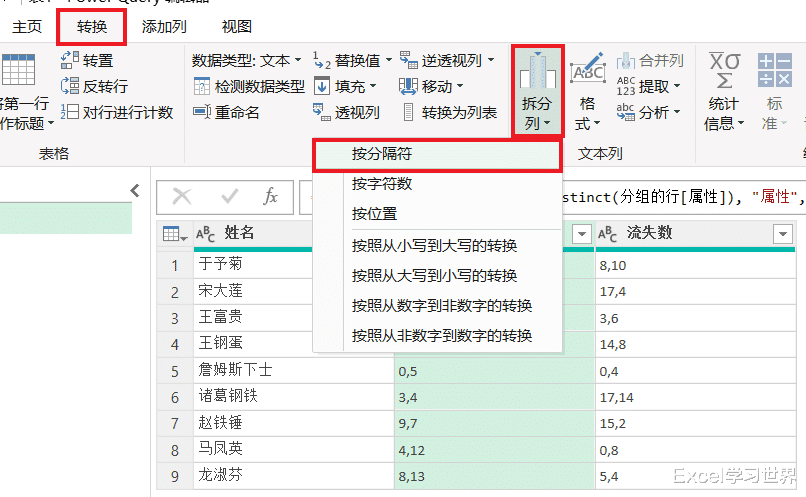Viewport: 806px width, 497px height.
Task: Collapse the queries pane chevron
Action: tap(135, 191)
